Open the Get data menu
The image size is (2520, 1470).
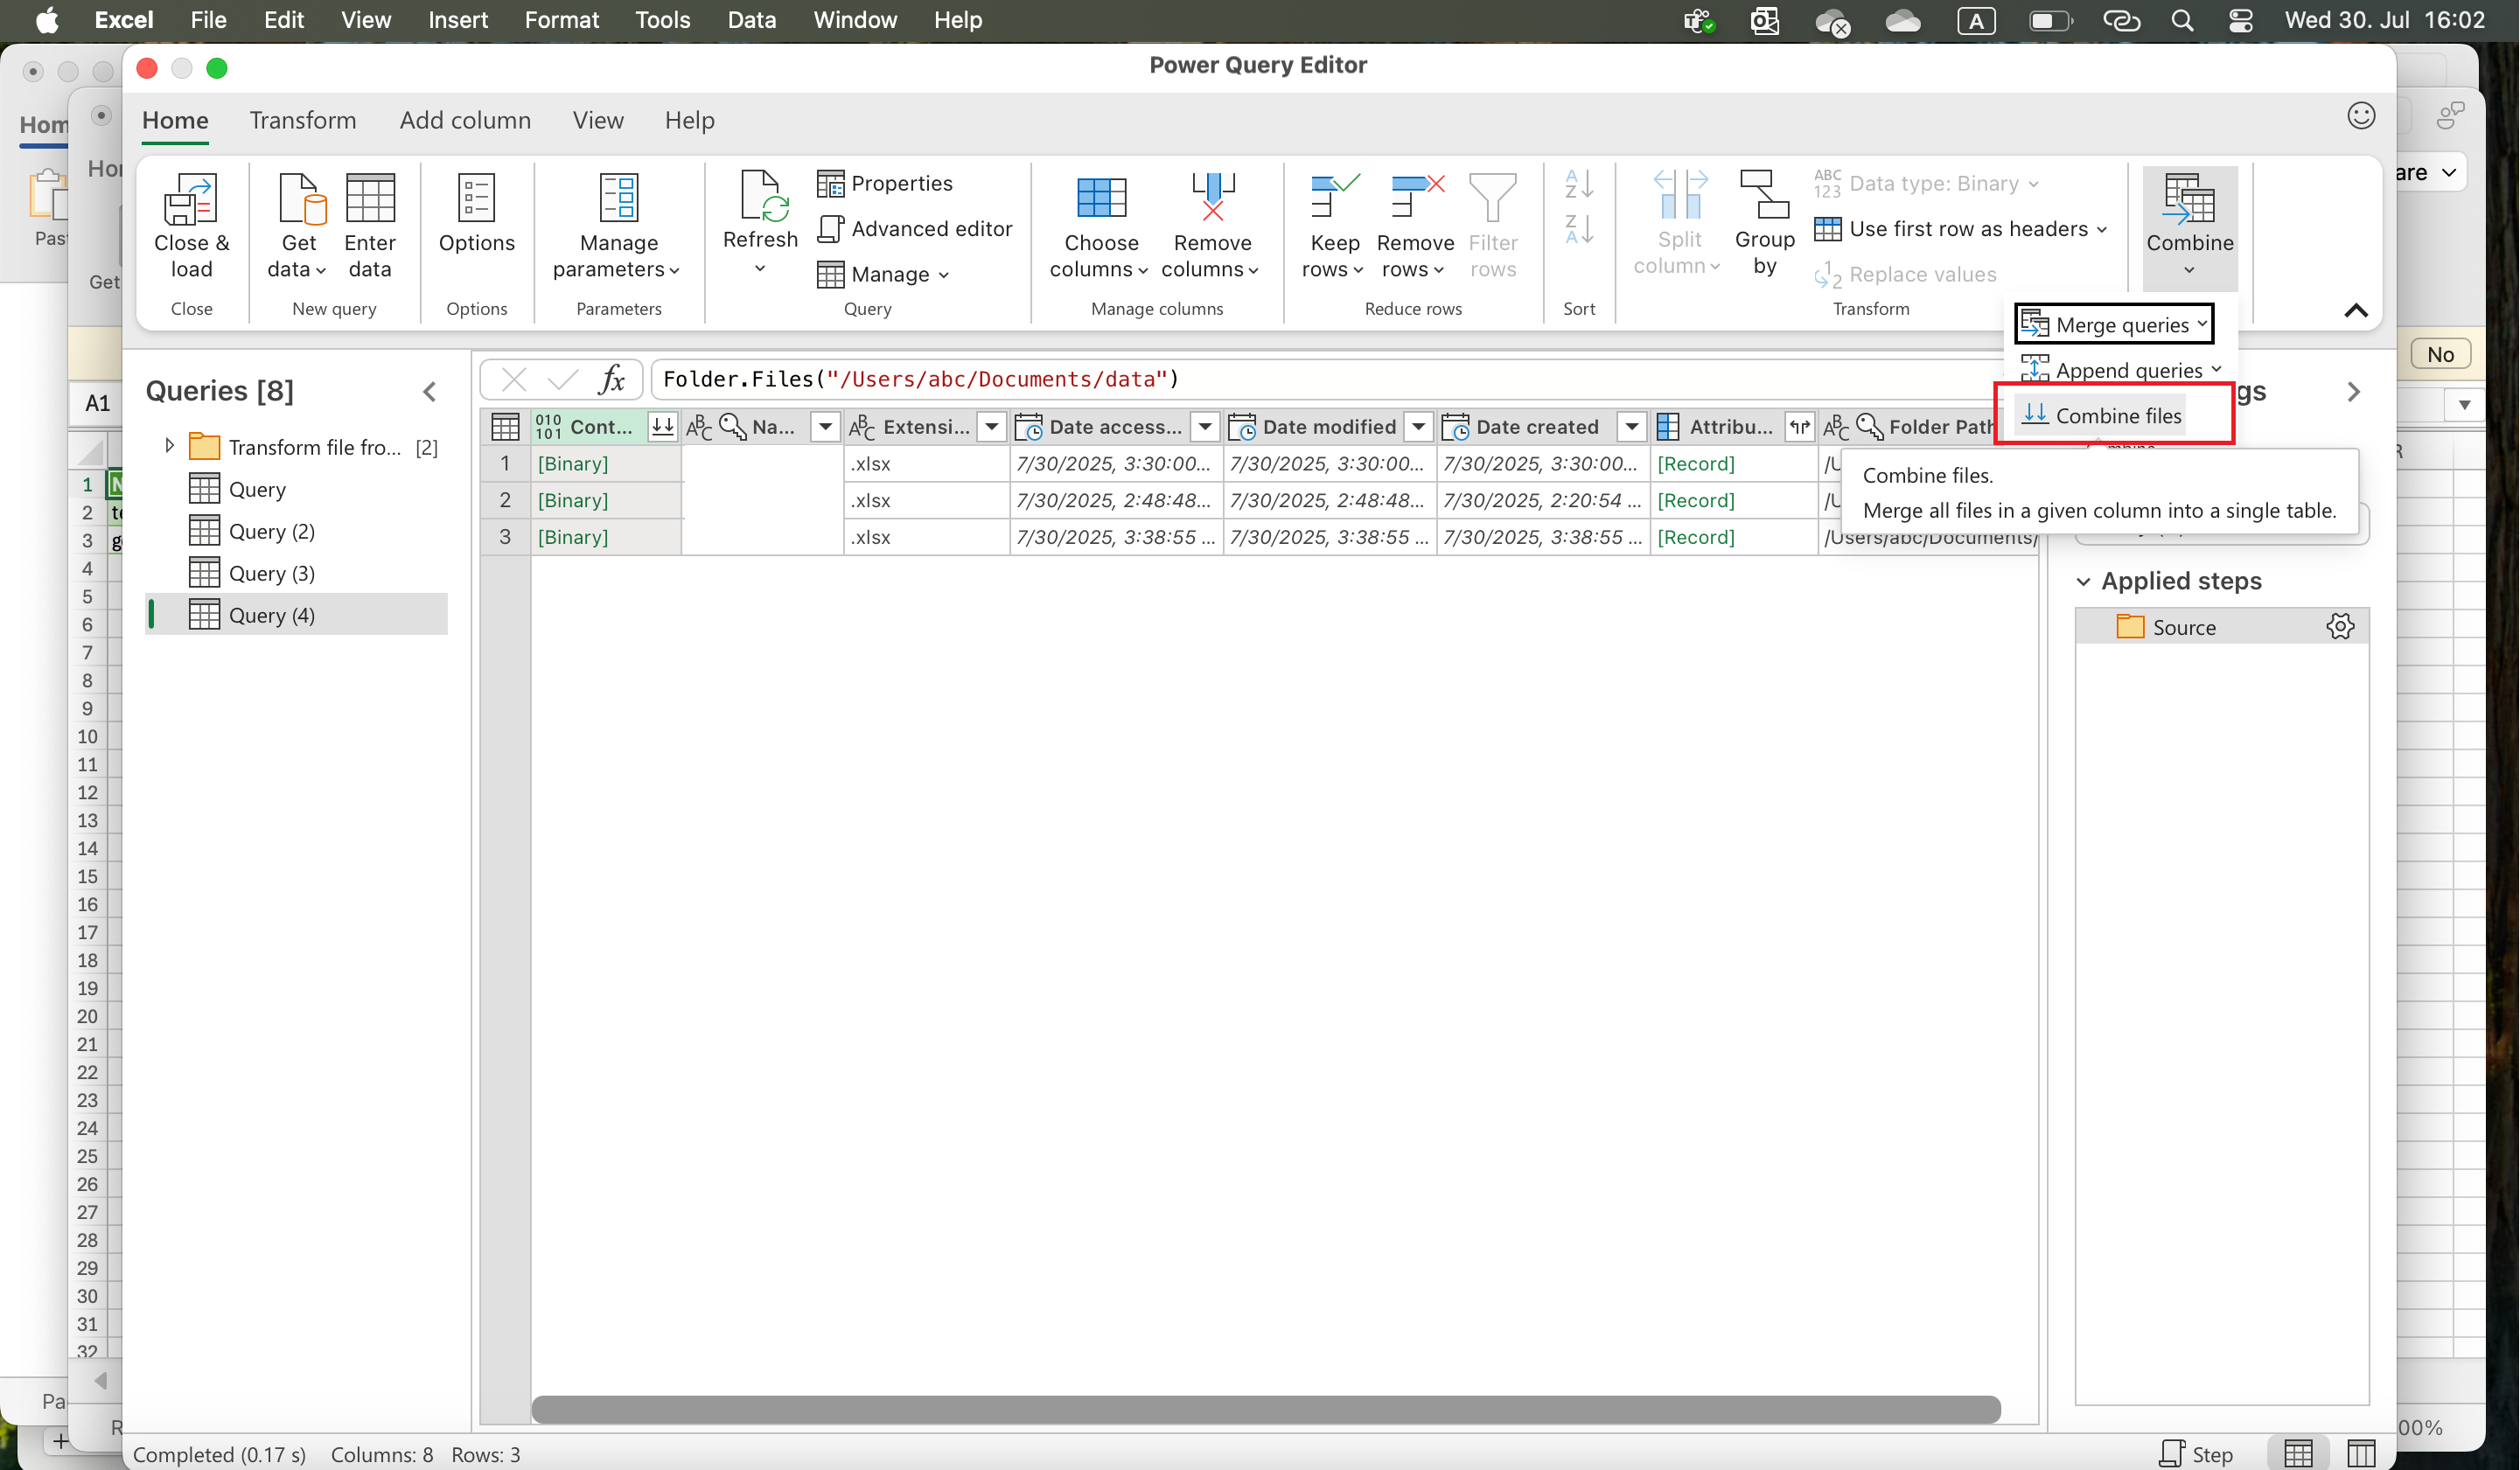(x=298, y=226)
